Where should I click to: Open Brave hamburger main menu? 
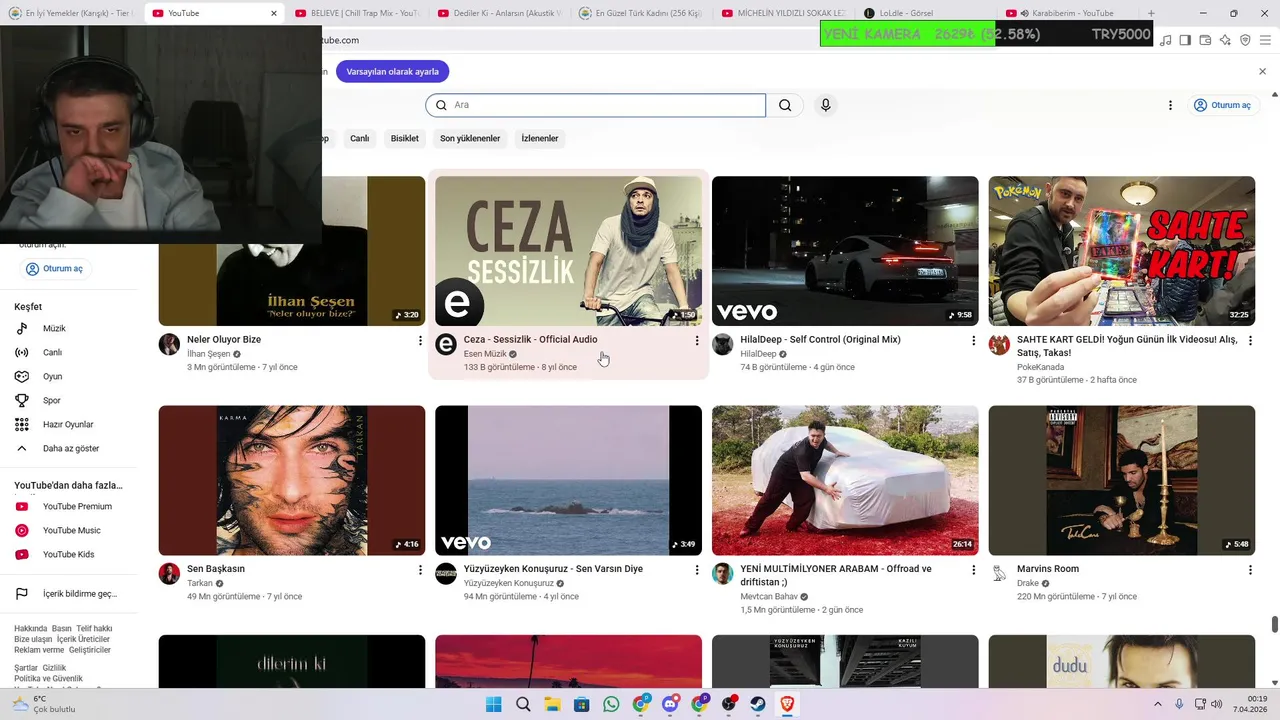coord(1266,40)
